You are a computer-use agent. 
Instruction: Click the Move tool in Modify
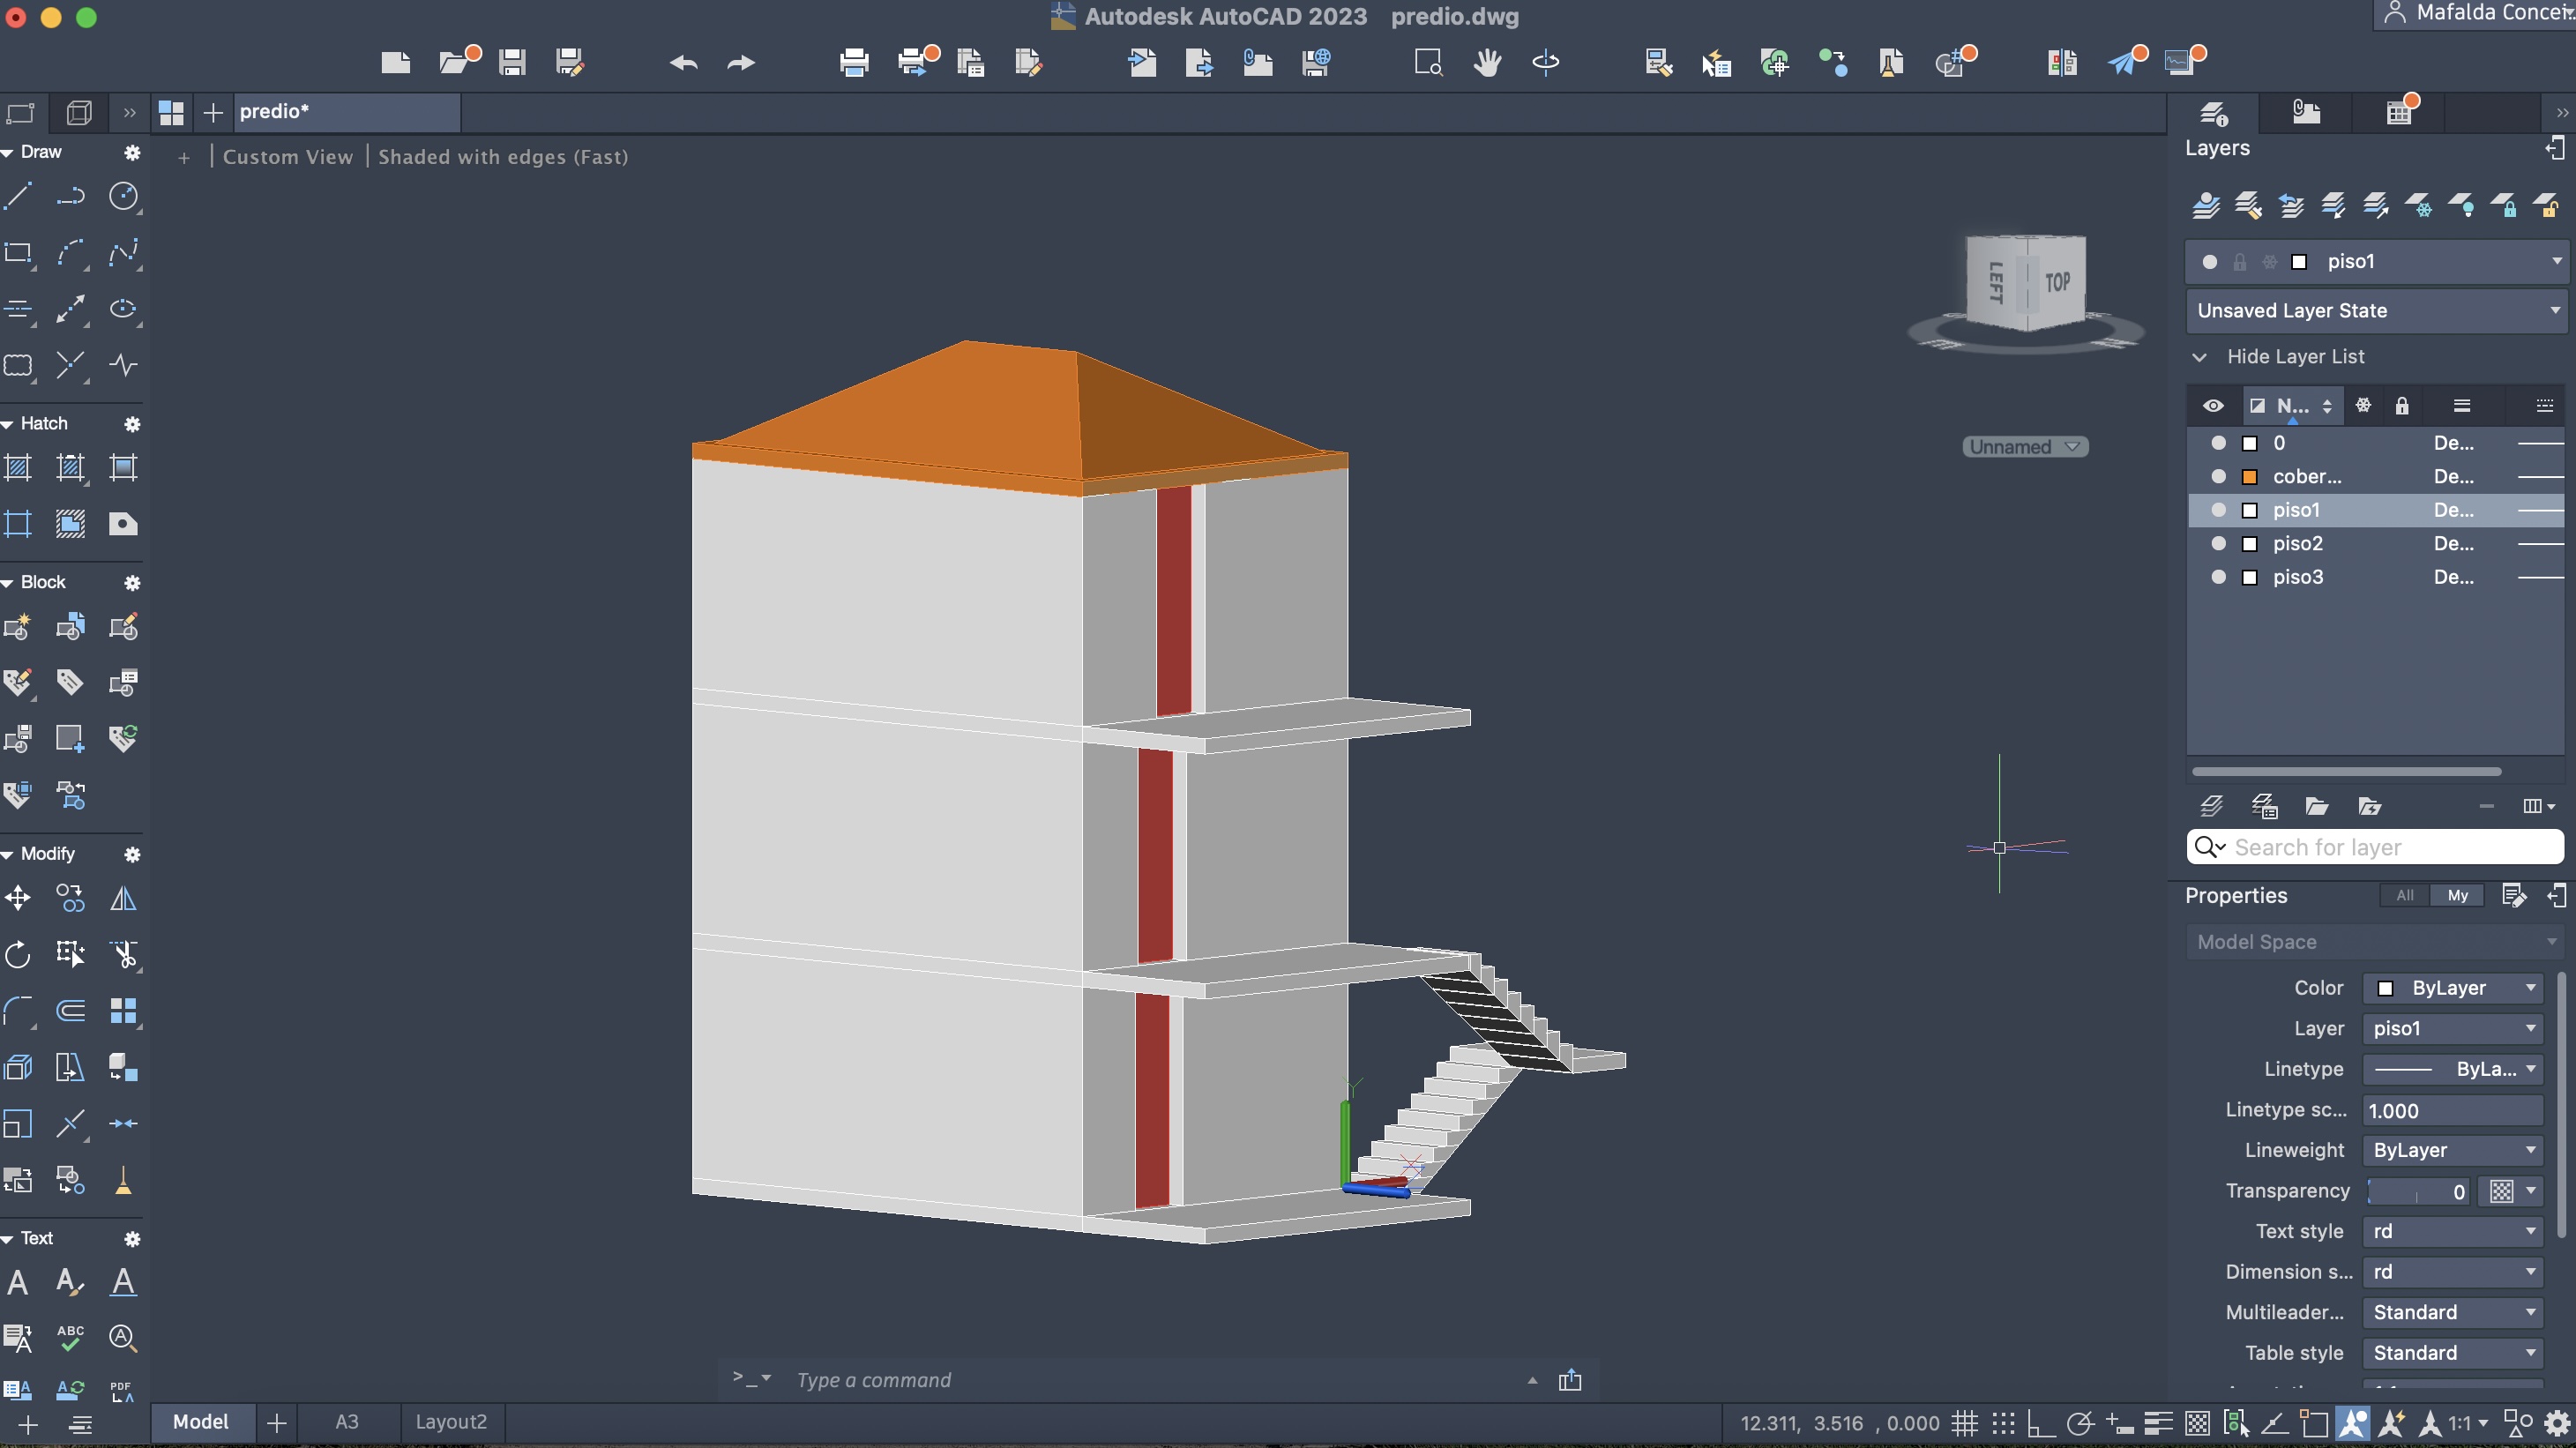pos(18,898)
